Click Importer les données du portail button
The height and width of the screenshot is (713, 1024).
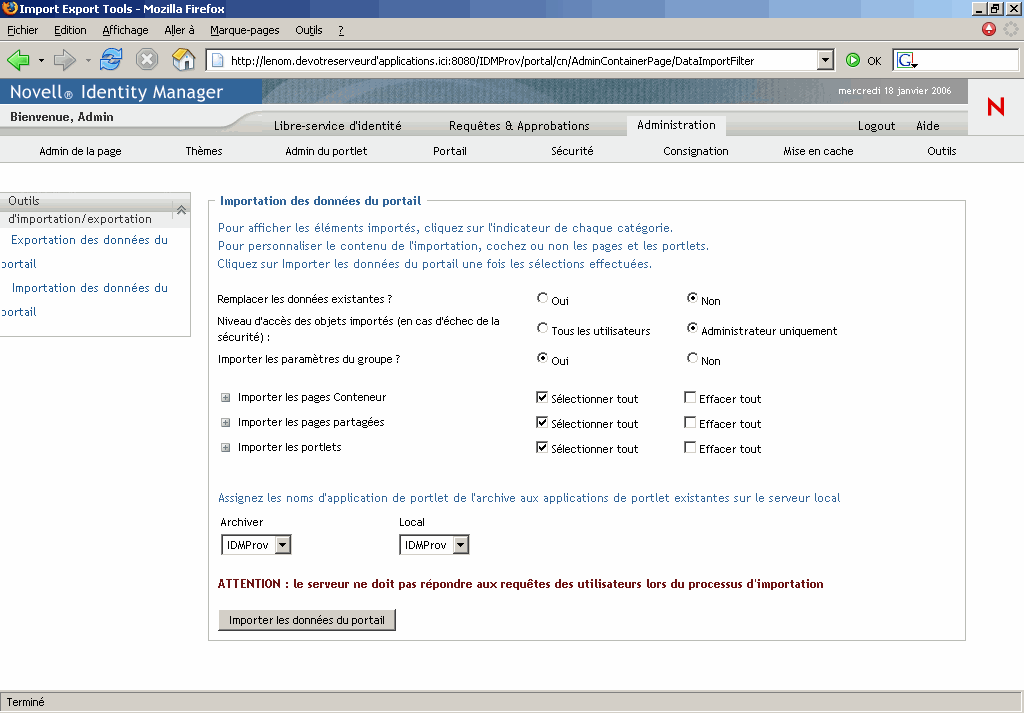307,620
